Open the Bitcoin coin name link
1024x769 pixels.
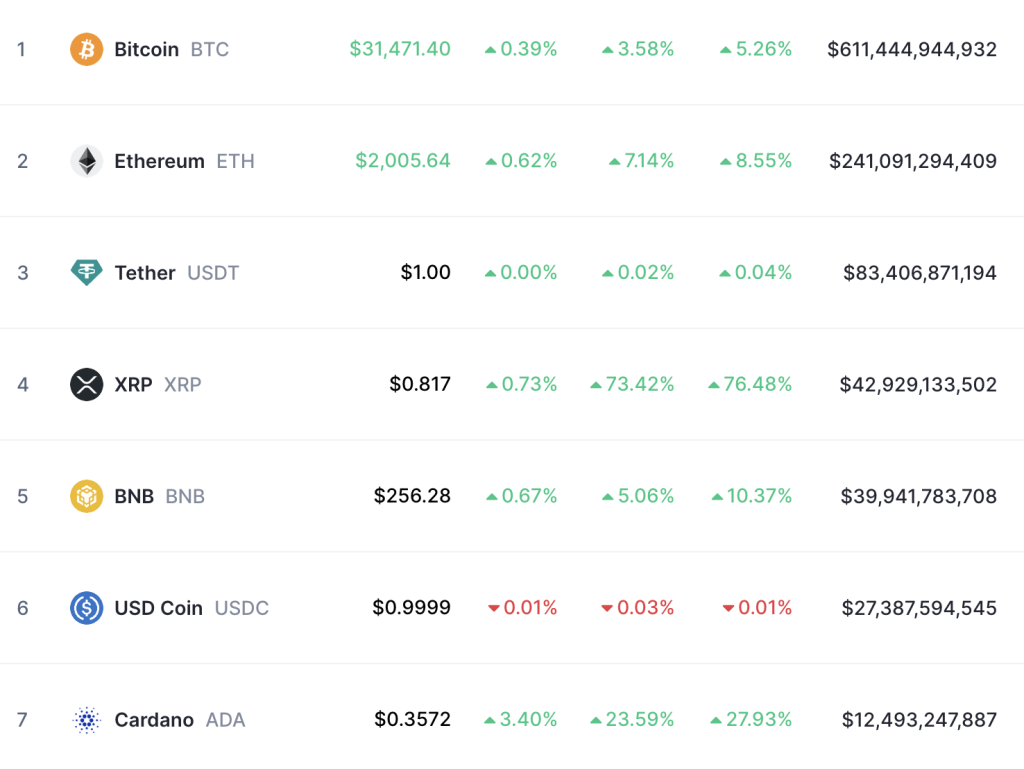click(x=146, y=49)
